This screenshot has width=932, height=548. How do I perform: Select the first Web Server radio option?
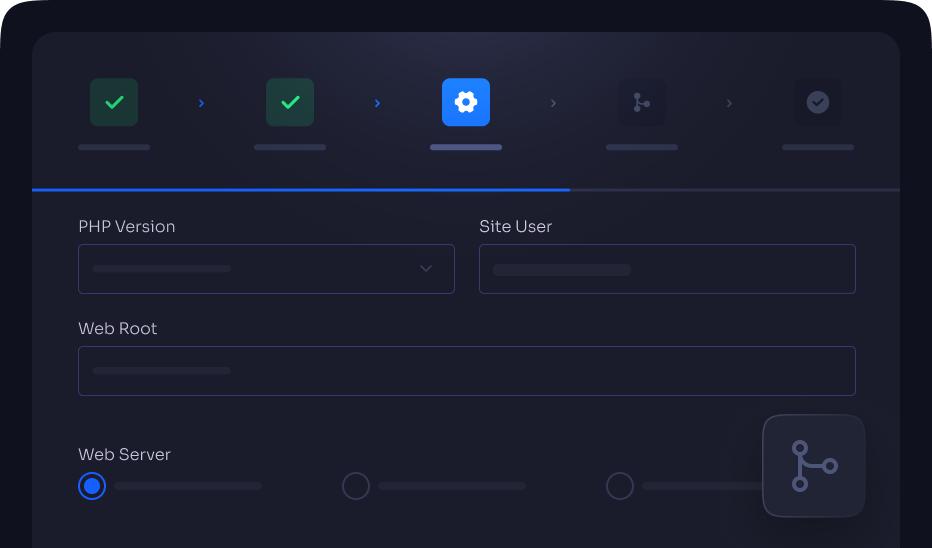point(92,486)
